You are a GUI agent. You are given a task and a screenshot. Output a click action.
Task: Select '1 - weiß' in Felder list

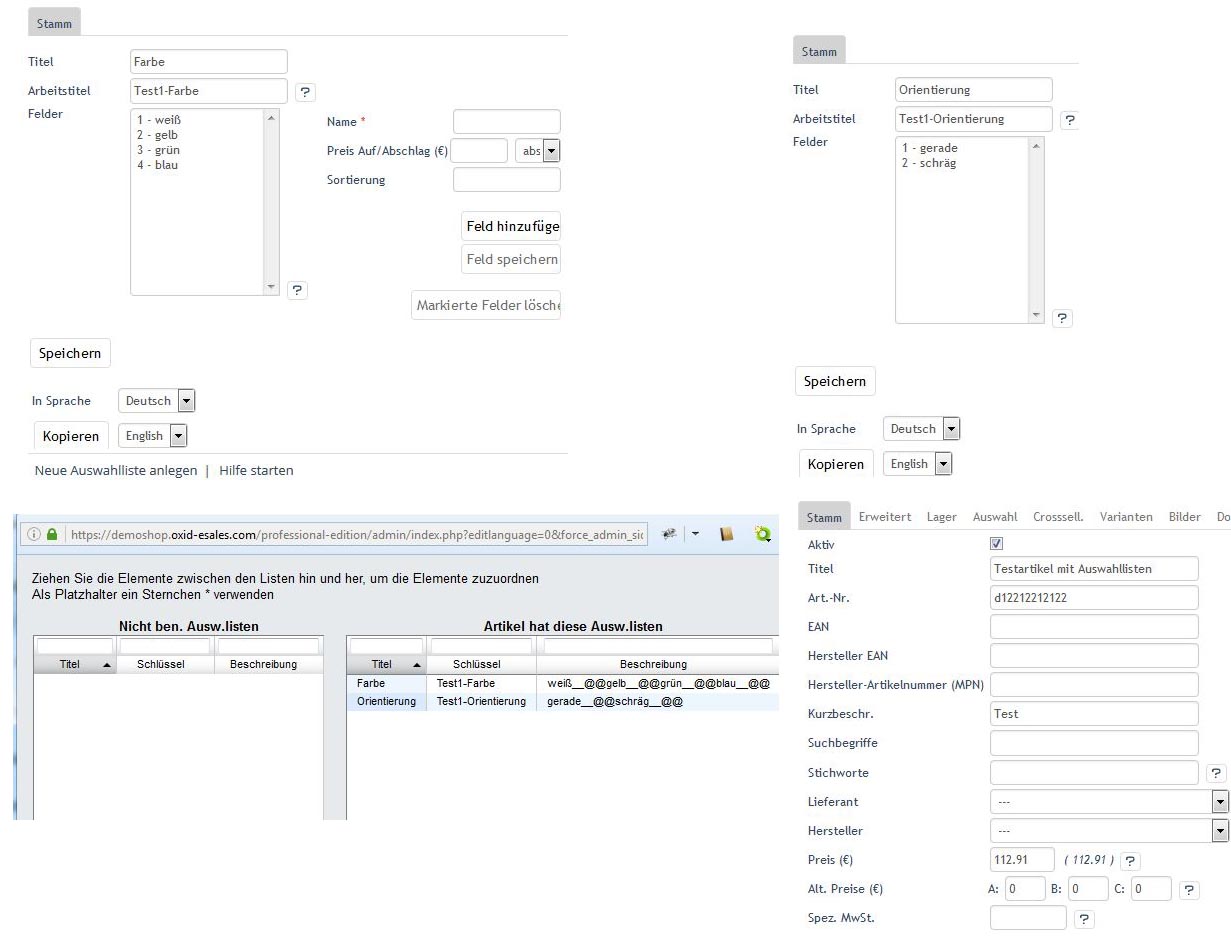(x=159, y=120)
